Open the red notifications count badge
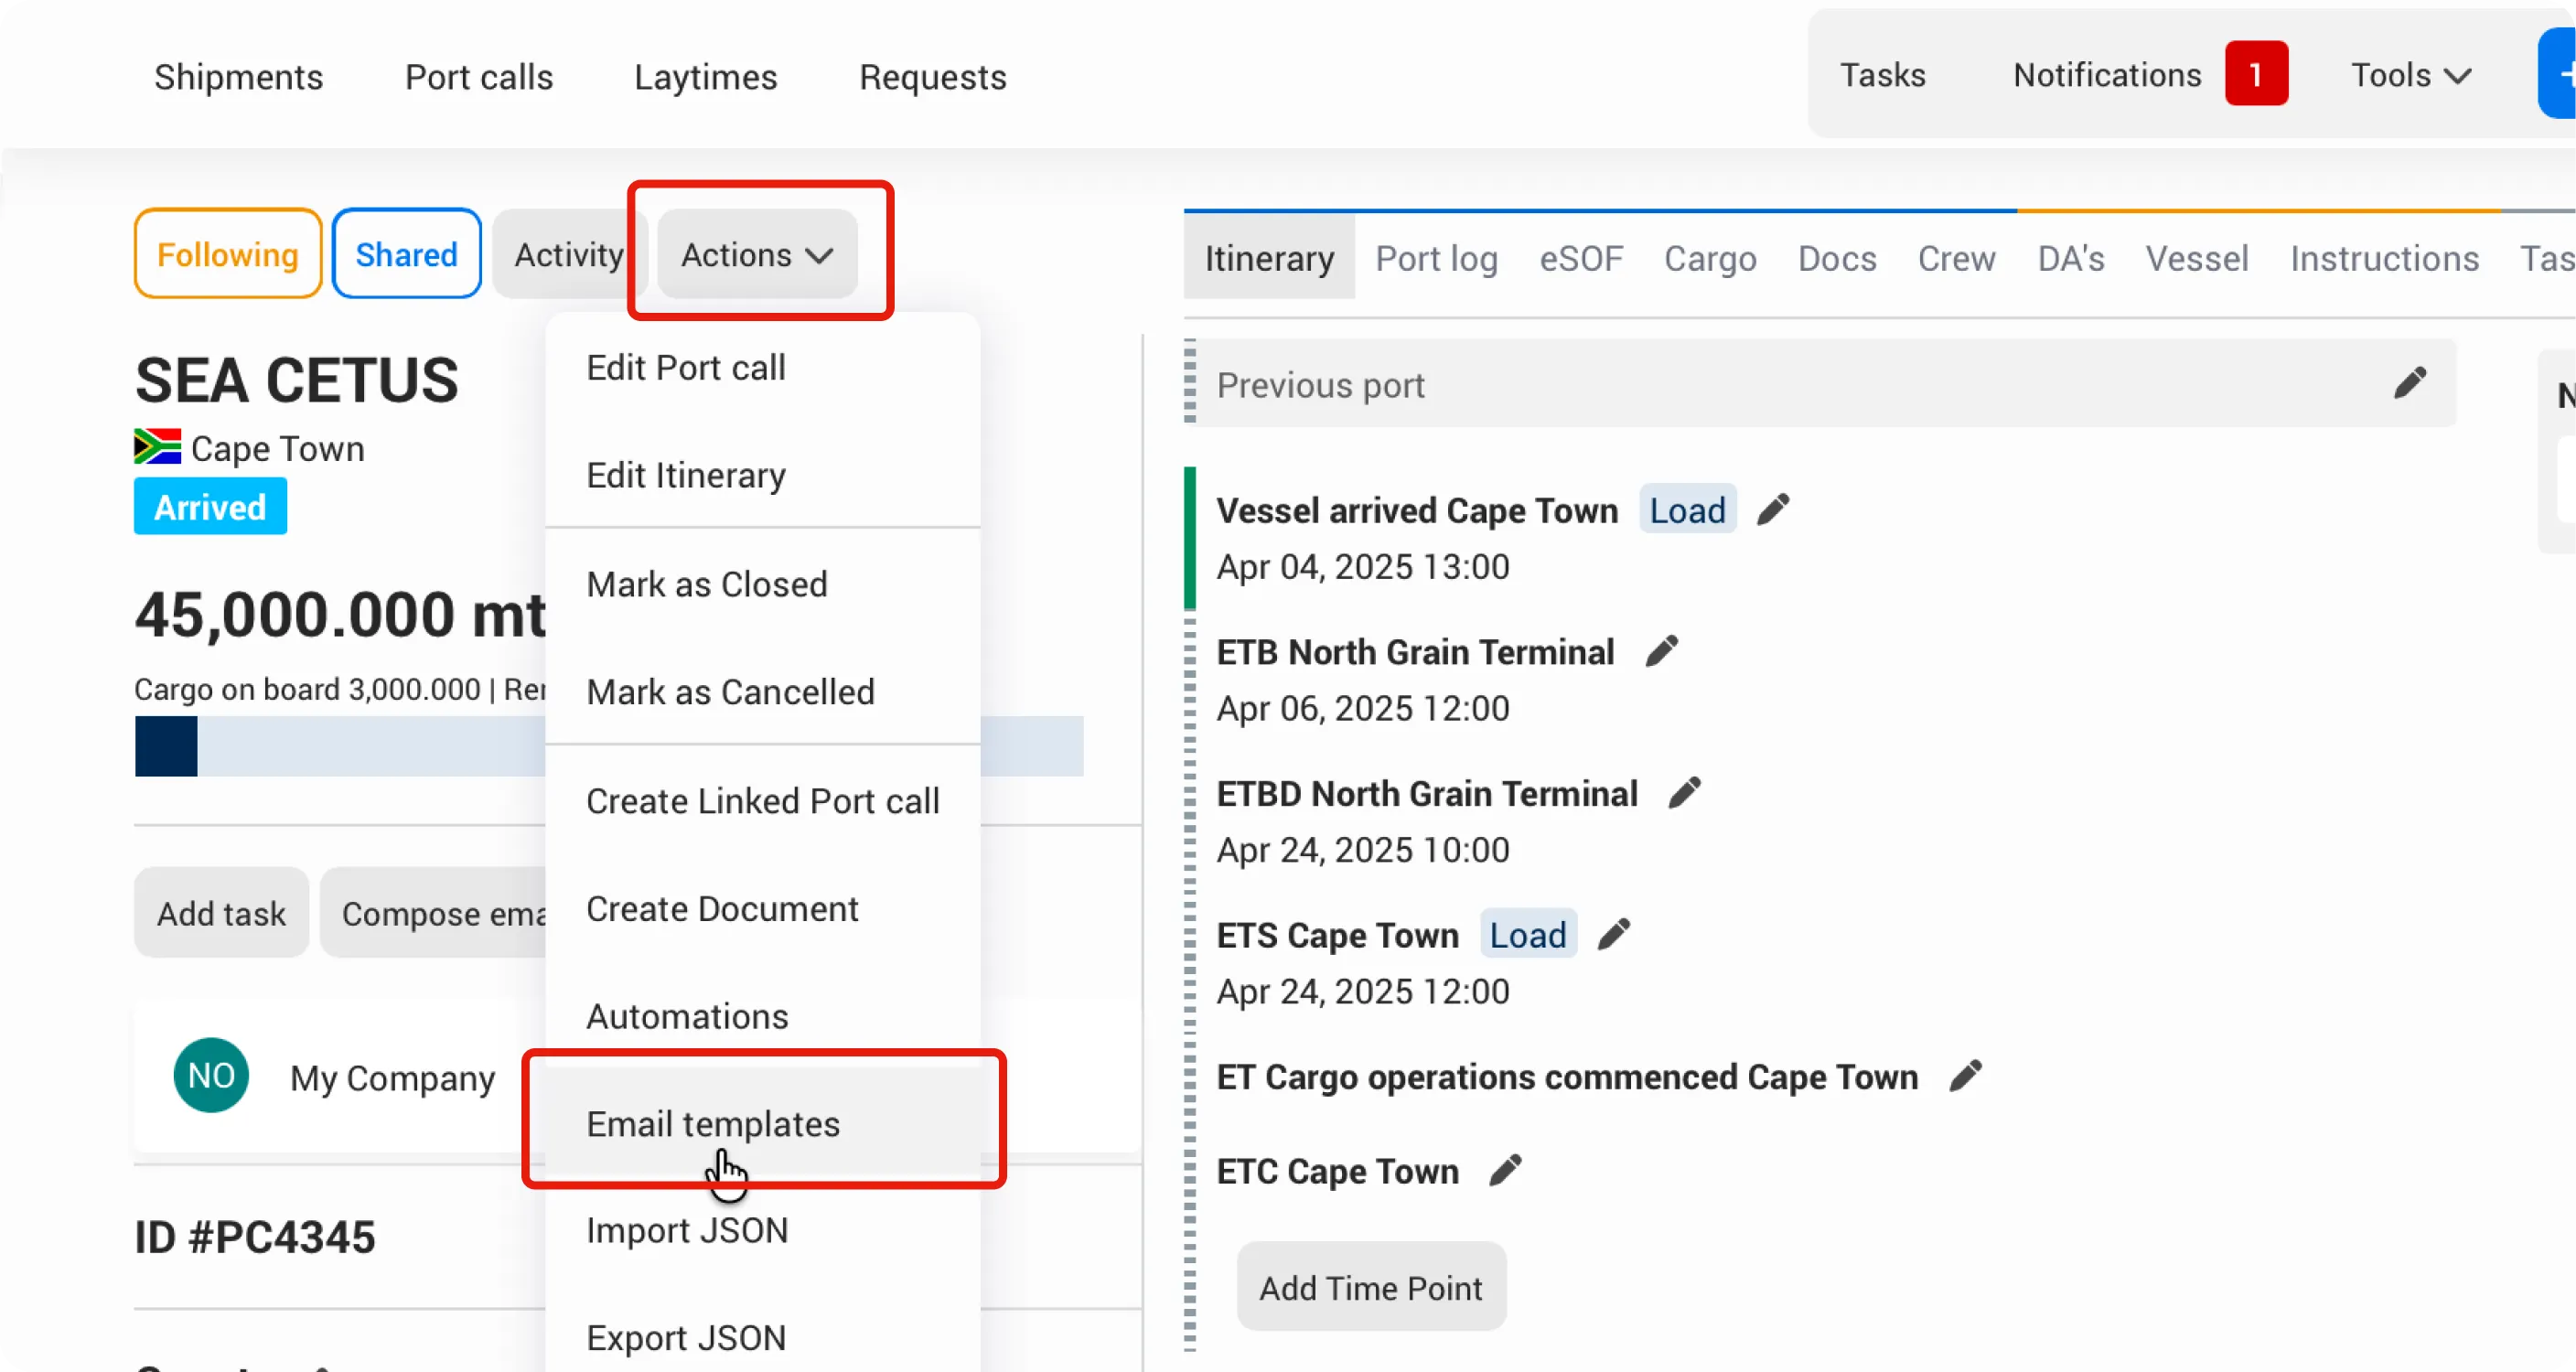This screenshot has width=2576, height=1372. tap(2256, 75)
